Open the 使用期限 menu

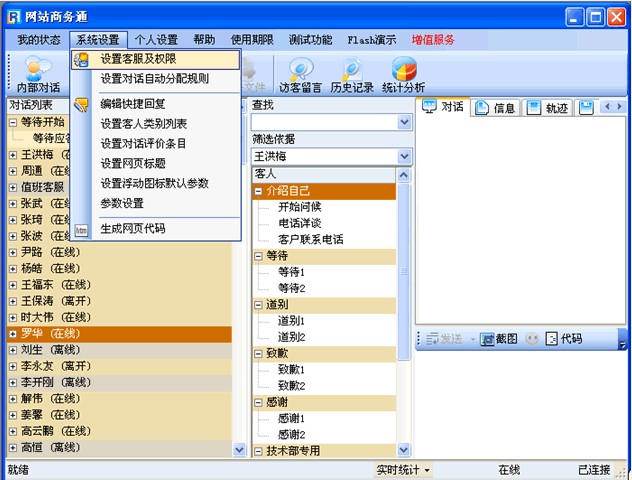tap(252, 40)
